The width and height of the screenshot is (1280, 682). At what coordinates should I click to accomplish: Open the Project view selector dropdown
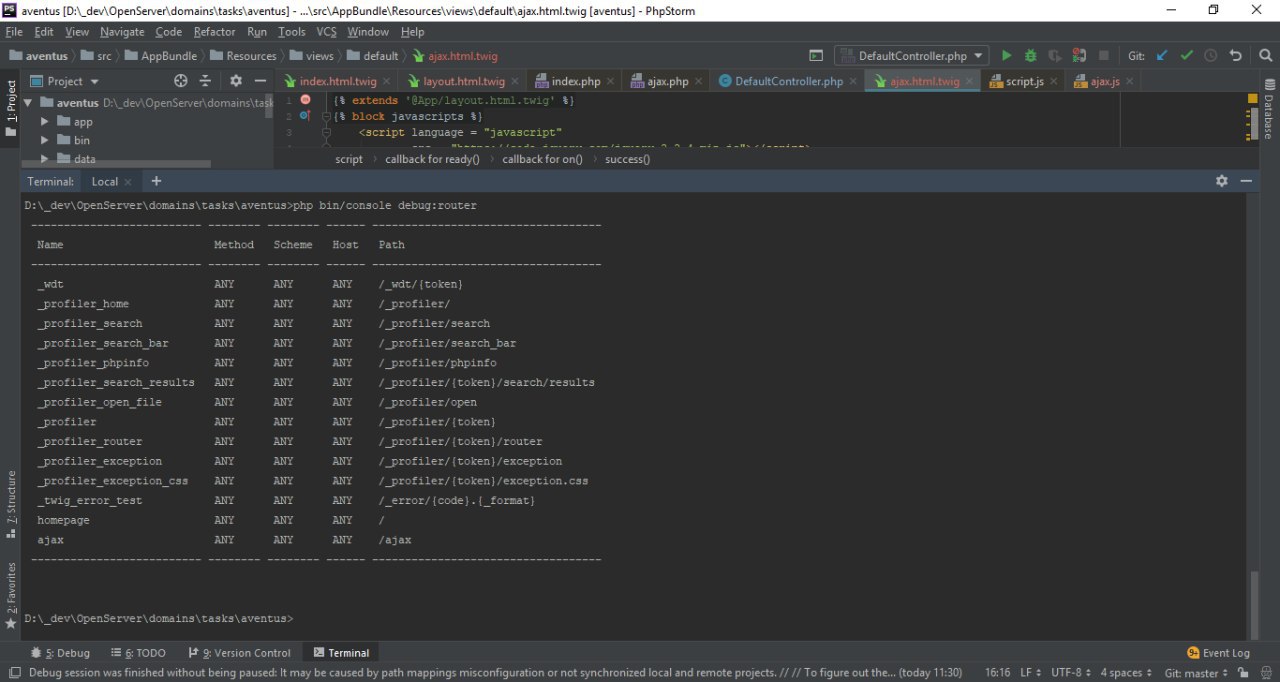point(66,81)
